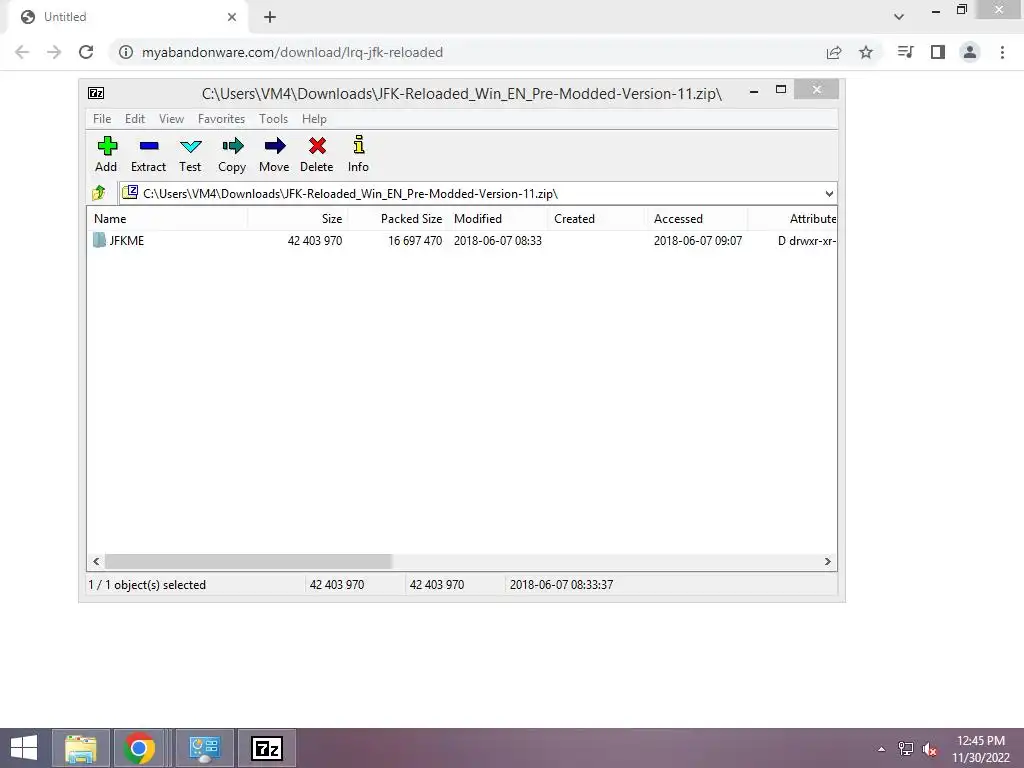Screen dimensions: 1024x768
Task: Sort by Created column header
Action: pos(597,219)
